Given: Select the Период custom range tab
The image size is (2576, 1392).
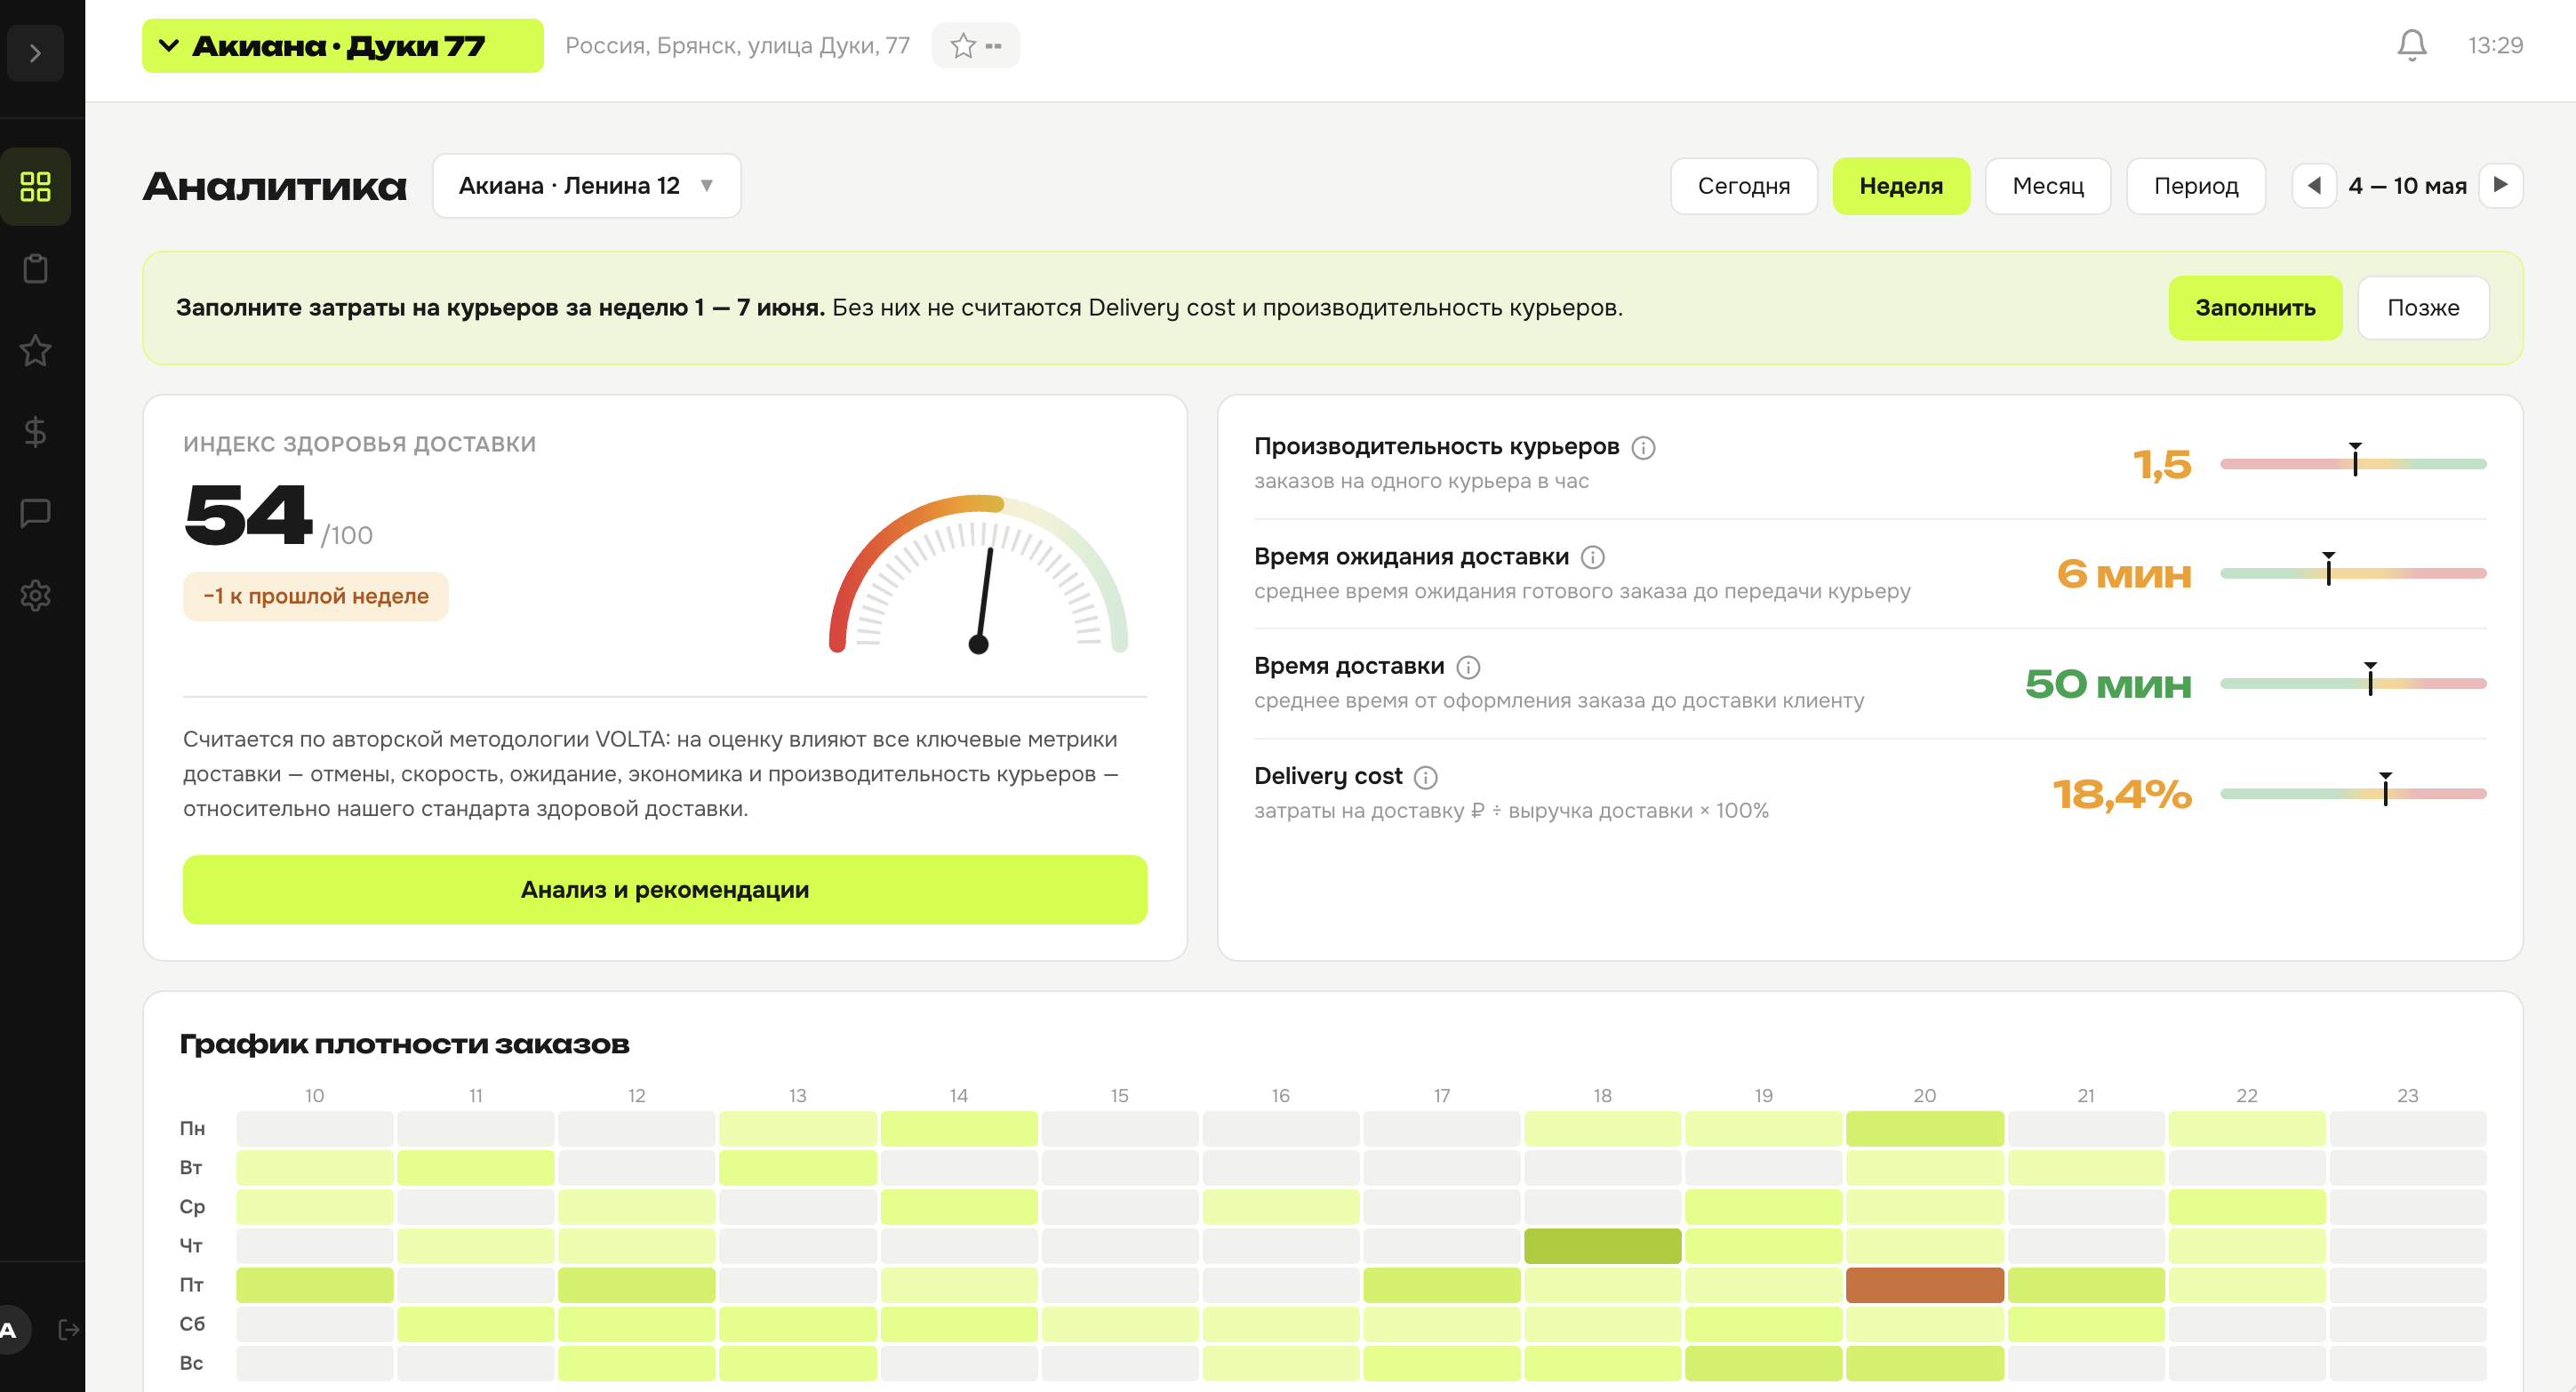Looking at the screenshot, I should coord(2195,186).
